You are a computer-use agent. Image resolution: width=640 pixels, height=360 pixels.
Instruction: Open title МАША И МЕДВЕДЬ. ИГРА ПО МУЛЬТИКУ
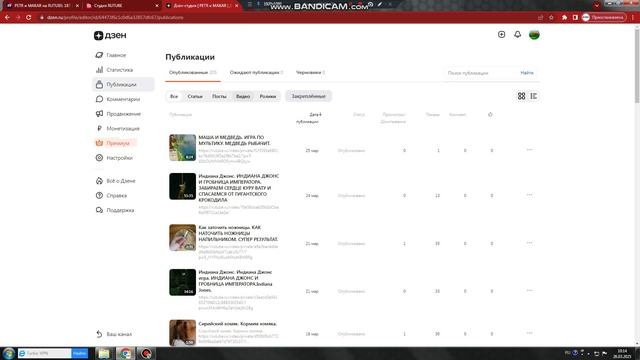234,140
